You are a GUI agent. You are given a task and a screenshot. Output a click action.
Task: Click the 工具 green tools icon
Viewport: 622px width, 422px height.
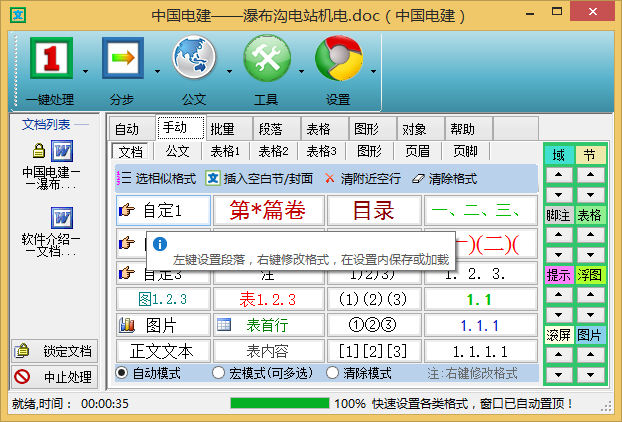(x=267, y=58)
